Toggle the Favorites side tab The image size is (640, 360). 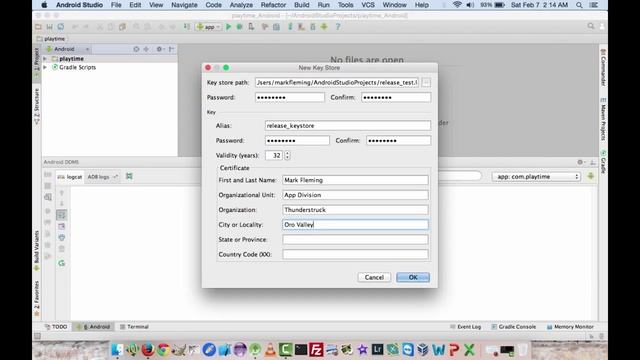point(37,298)
